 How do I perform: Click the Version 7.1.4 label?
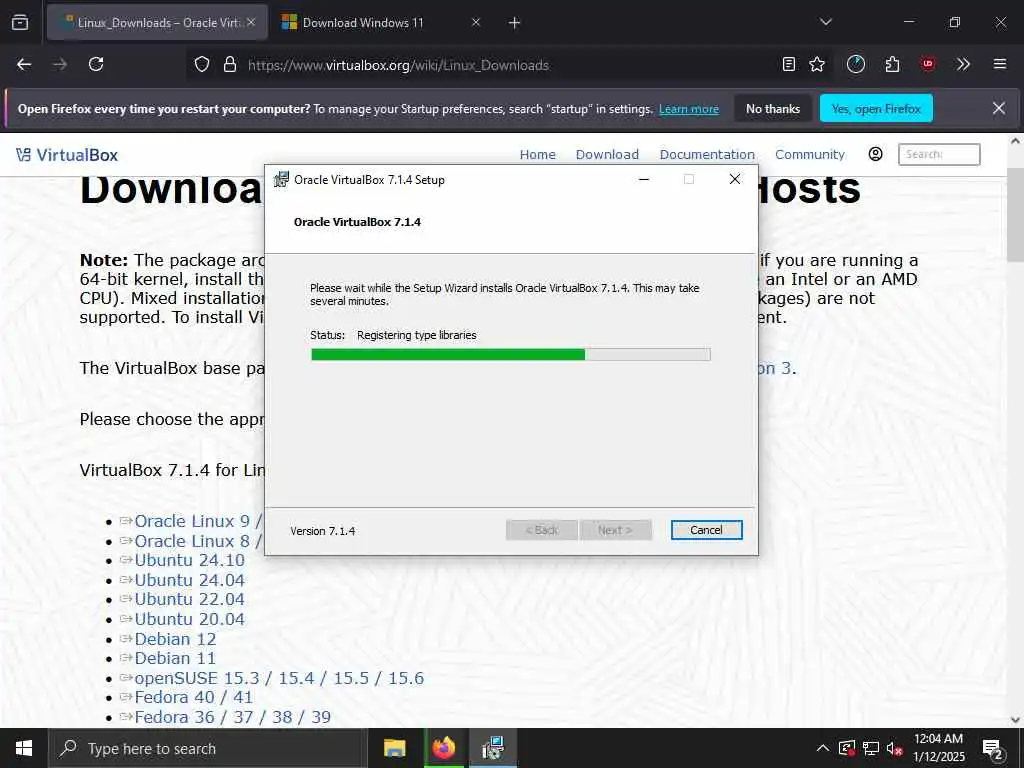pyautogui.click(x=323, y=531)
